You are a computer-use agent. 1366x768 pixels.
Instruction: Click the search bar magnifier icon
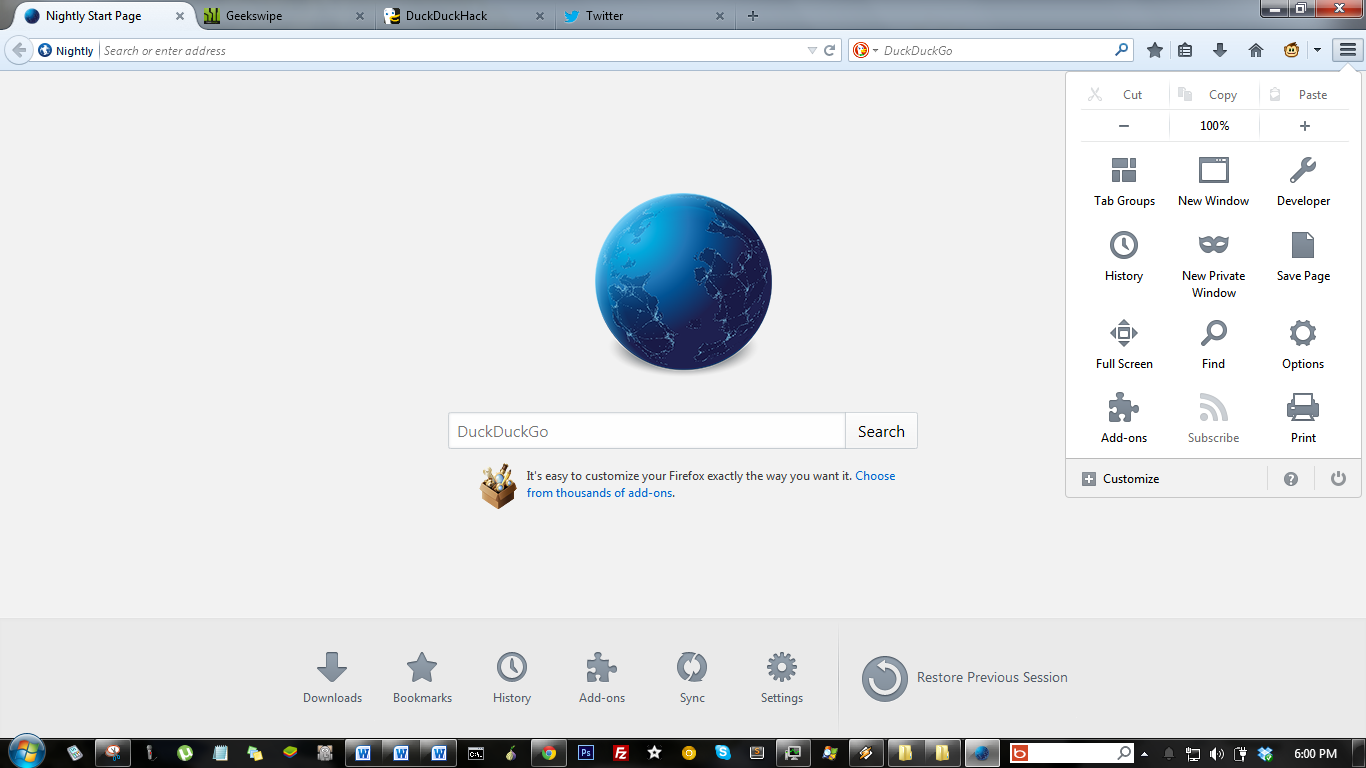tap(1122, 50)
